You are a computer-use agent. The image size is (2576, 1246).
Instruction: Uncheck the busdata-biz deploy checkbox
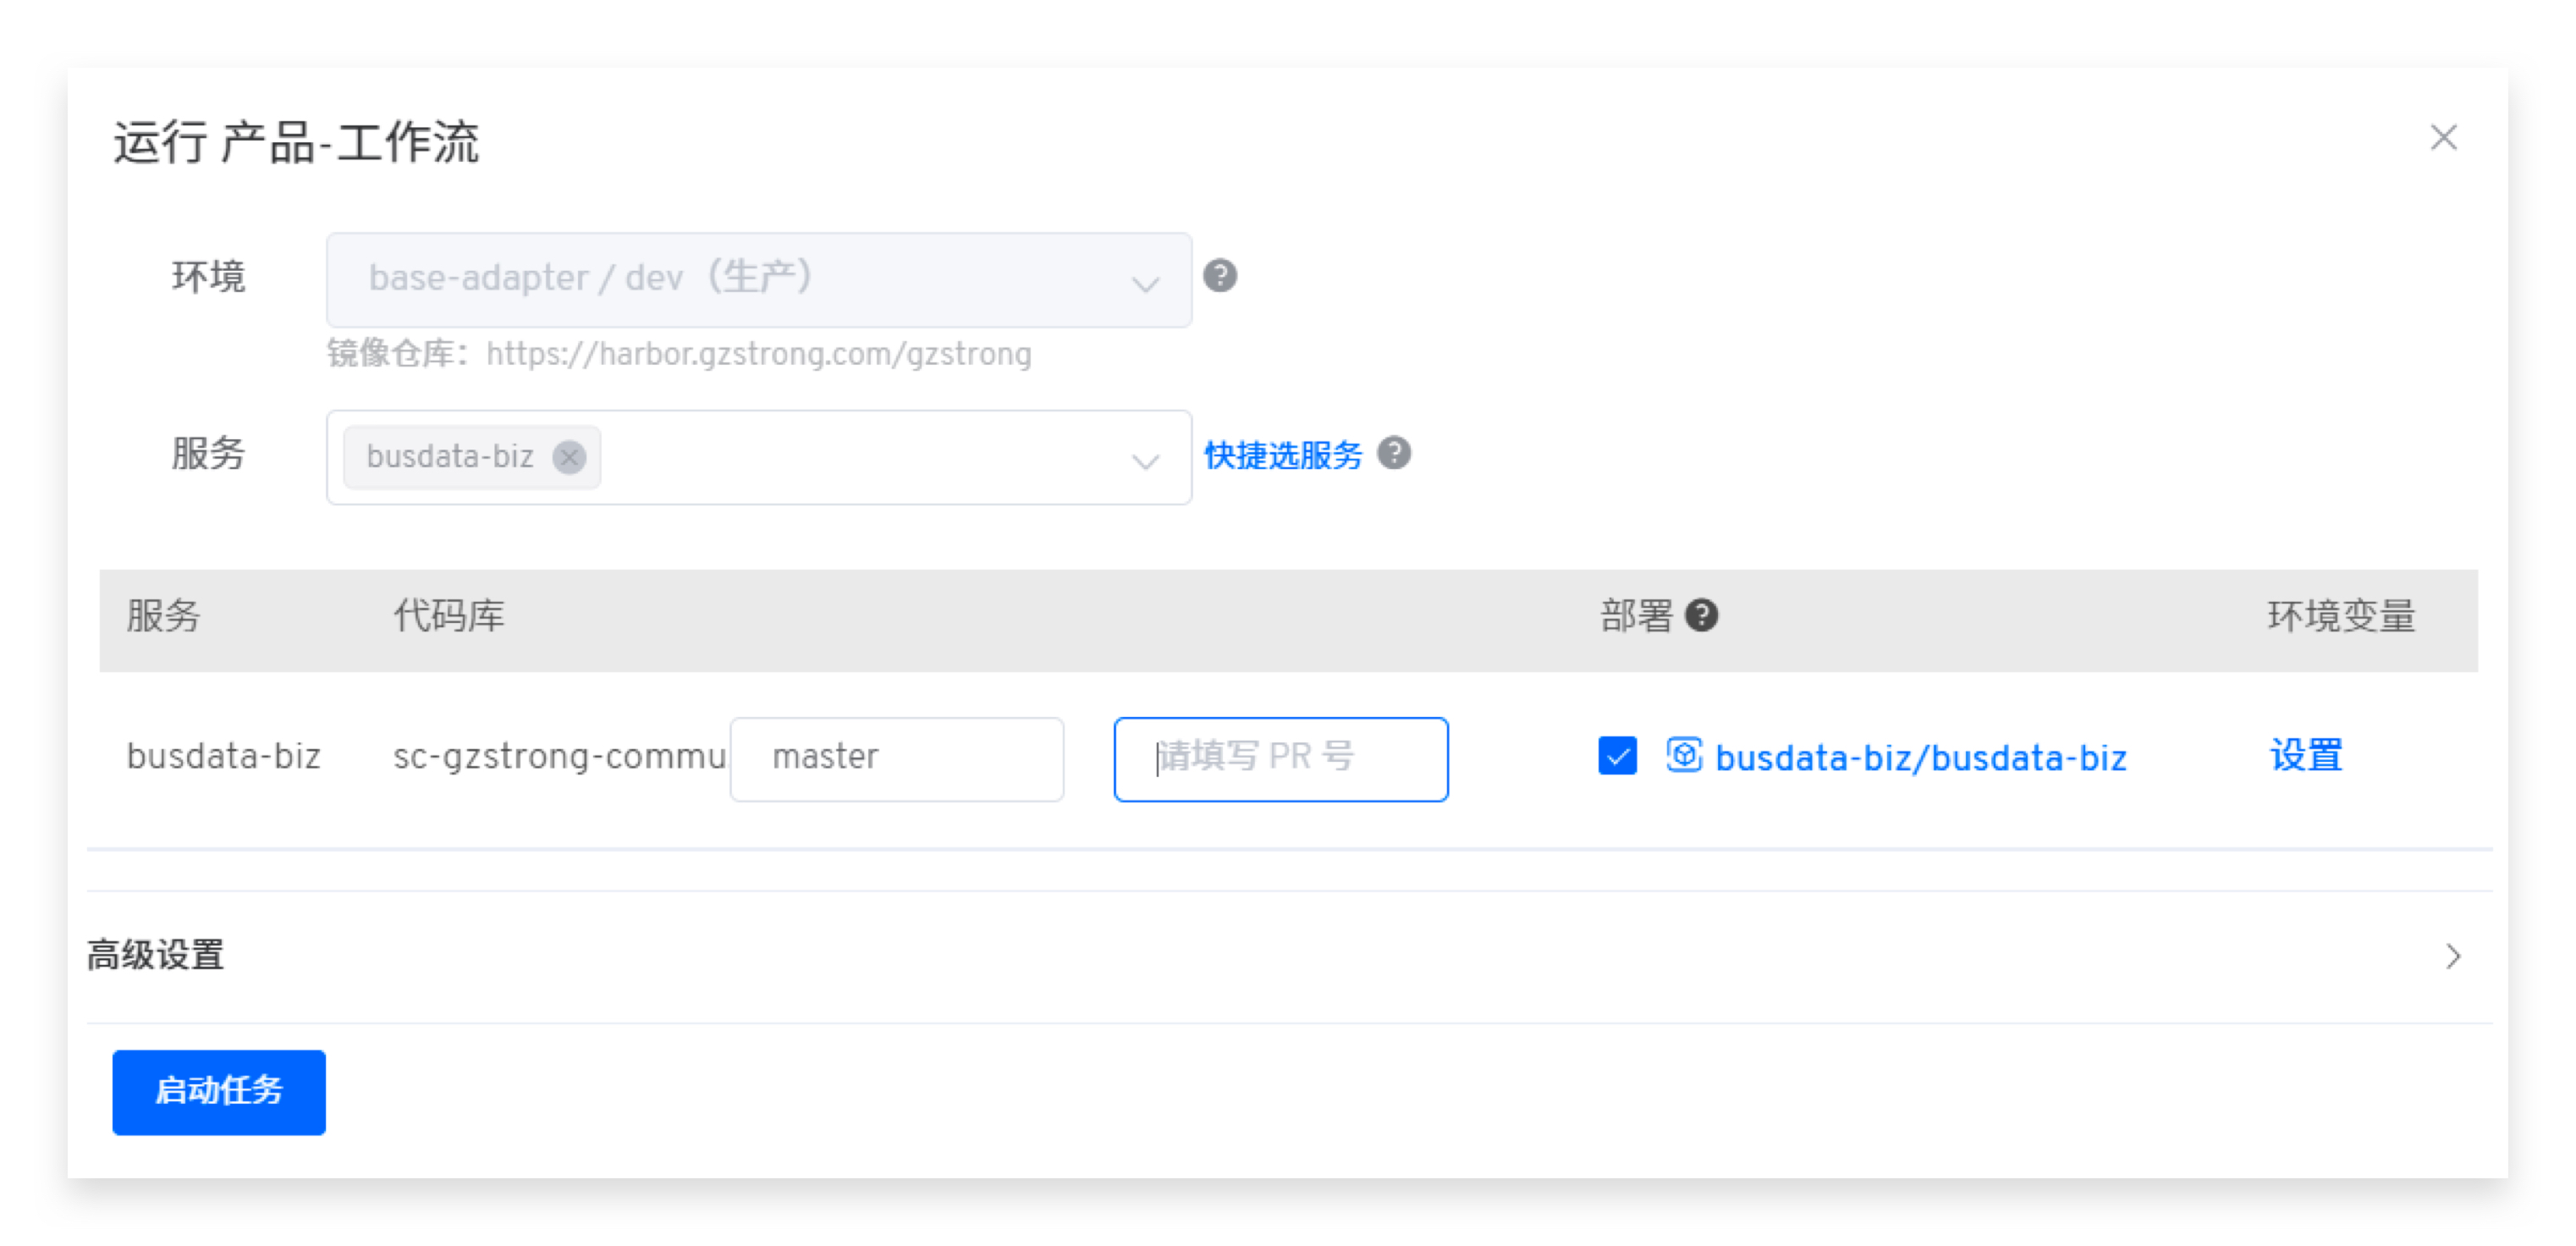[x=1617, y=756]
